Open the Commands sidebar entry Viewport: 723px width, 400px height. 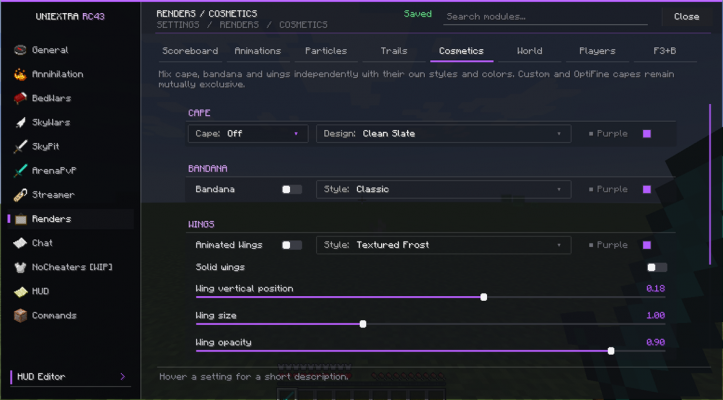(71, 316)
